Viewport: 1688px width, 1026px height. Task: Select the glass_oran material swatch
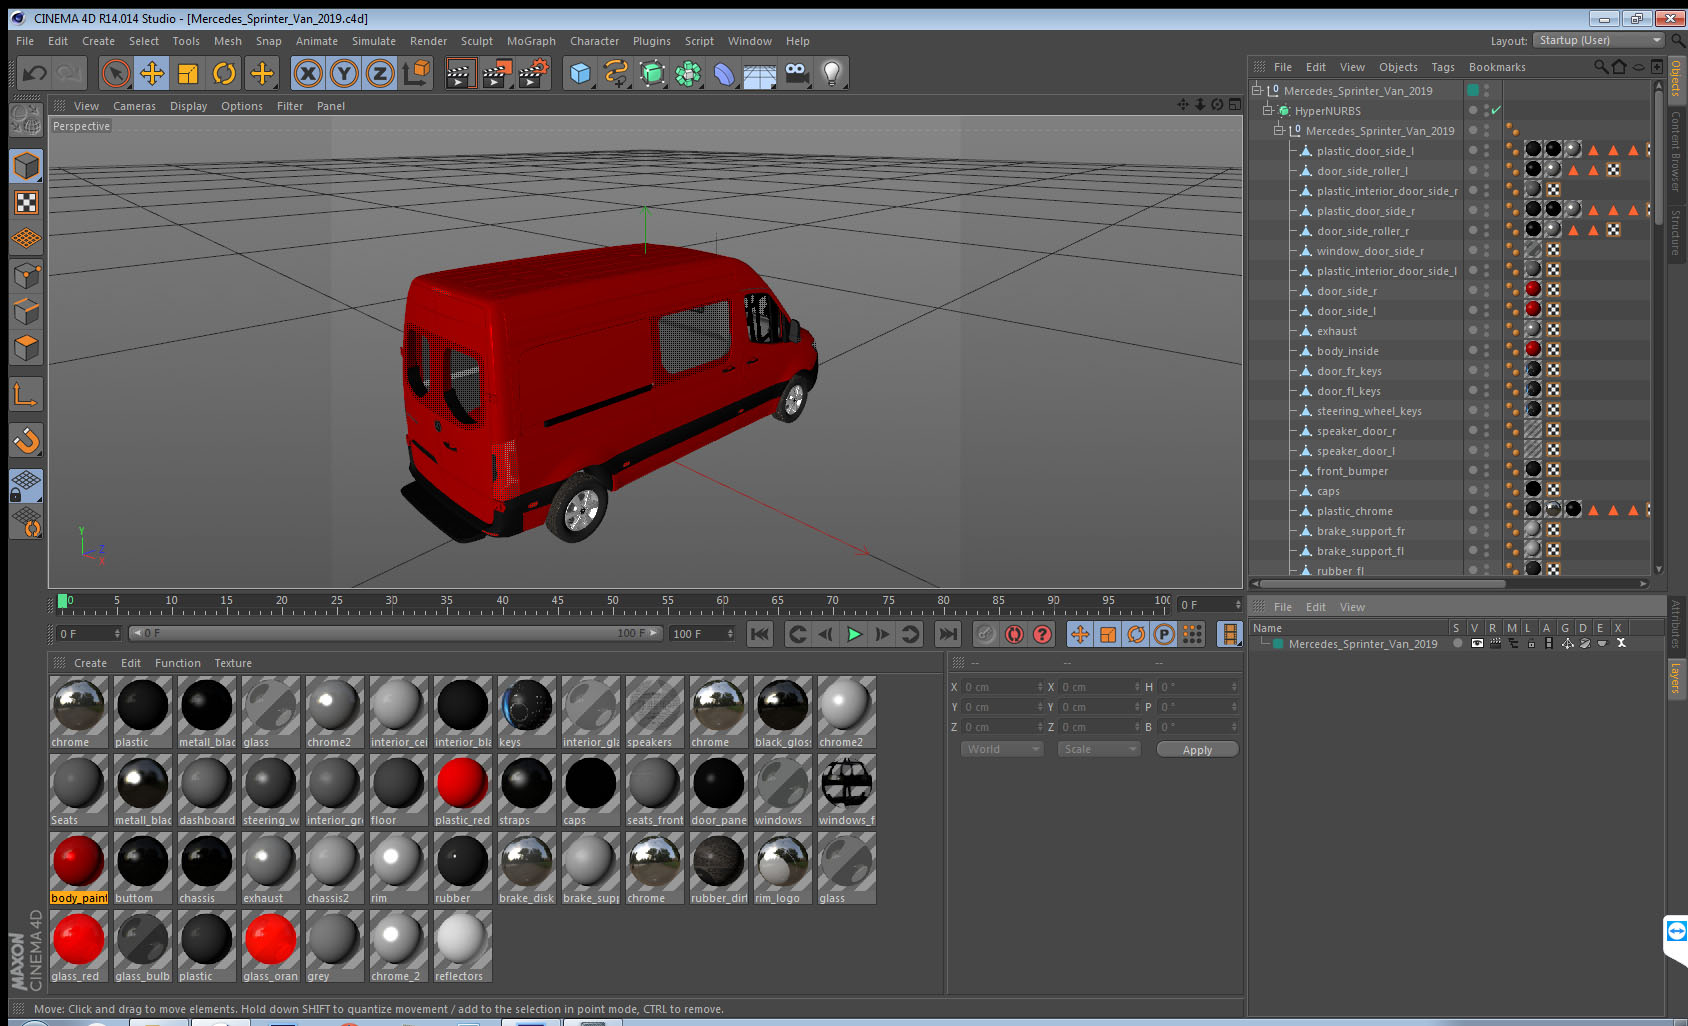(271, 946)
